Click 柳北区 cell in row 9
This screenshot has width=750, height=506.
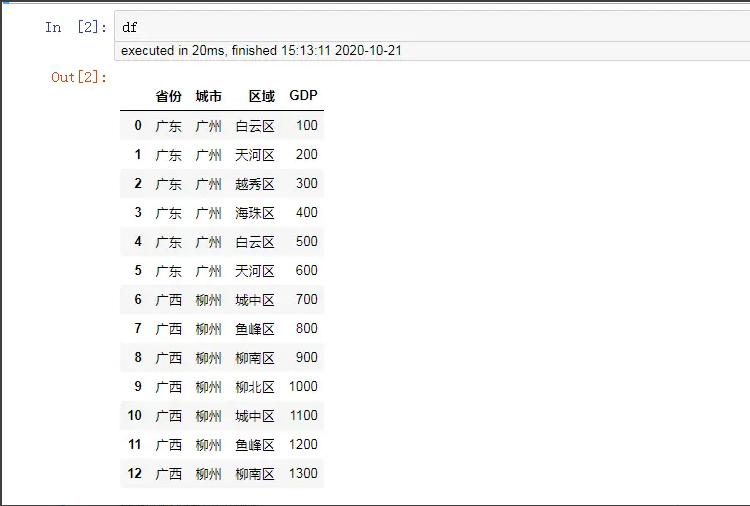pos(255,387)
